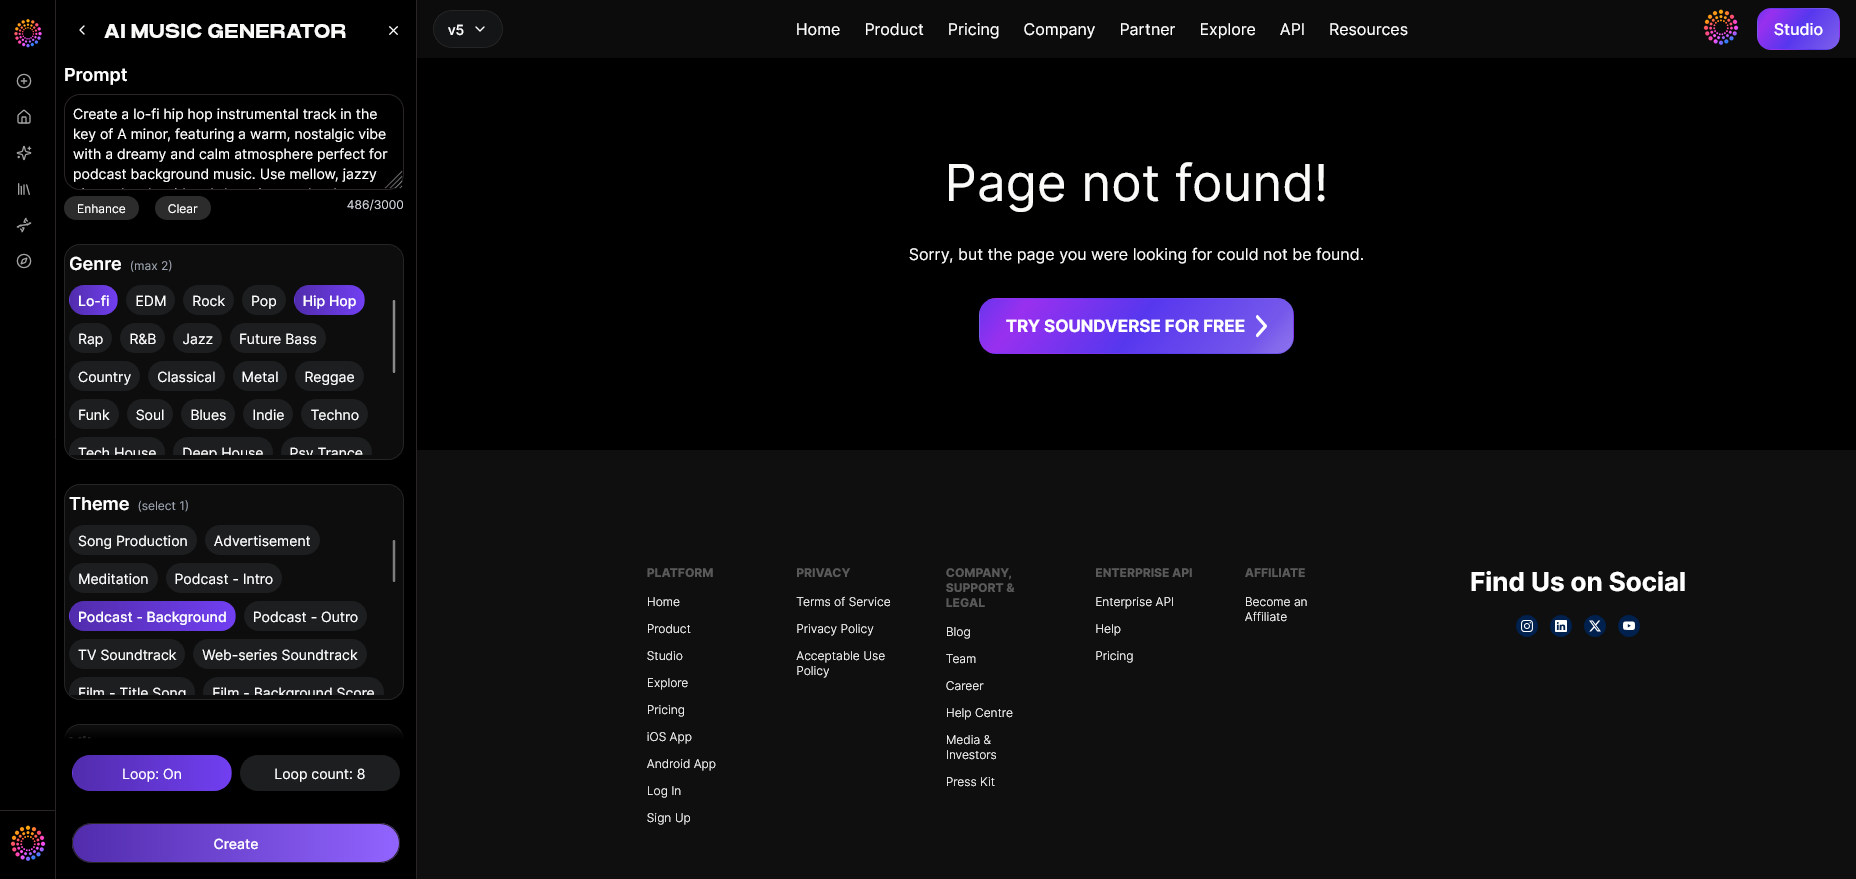Open the Resources menu in top navigation
Viewport: 1856px width, 879px height.
tap(1368, 30)
